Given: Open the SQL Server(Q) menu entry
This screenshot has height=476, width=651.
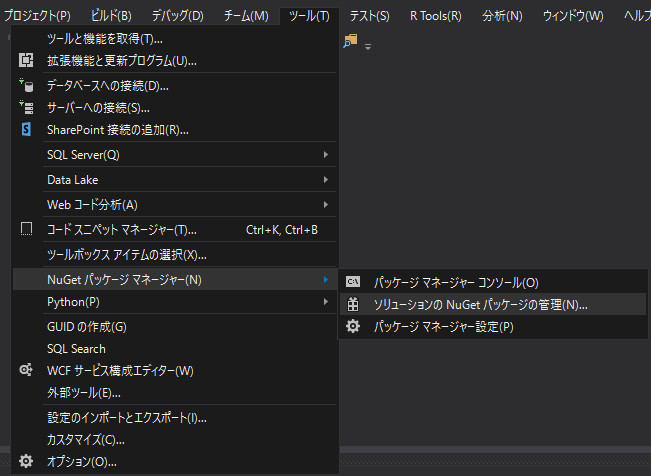Looking at the screenshot, I should [x=175, y=155].
